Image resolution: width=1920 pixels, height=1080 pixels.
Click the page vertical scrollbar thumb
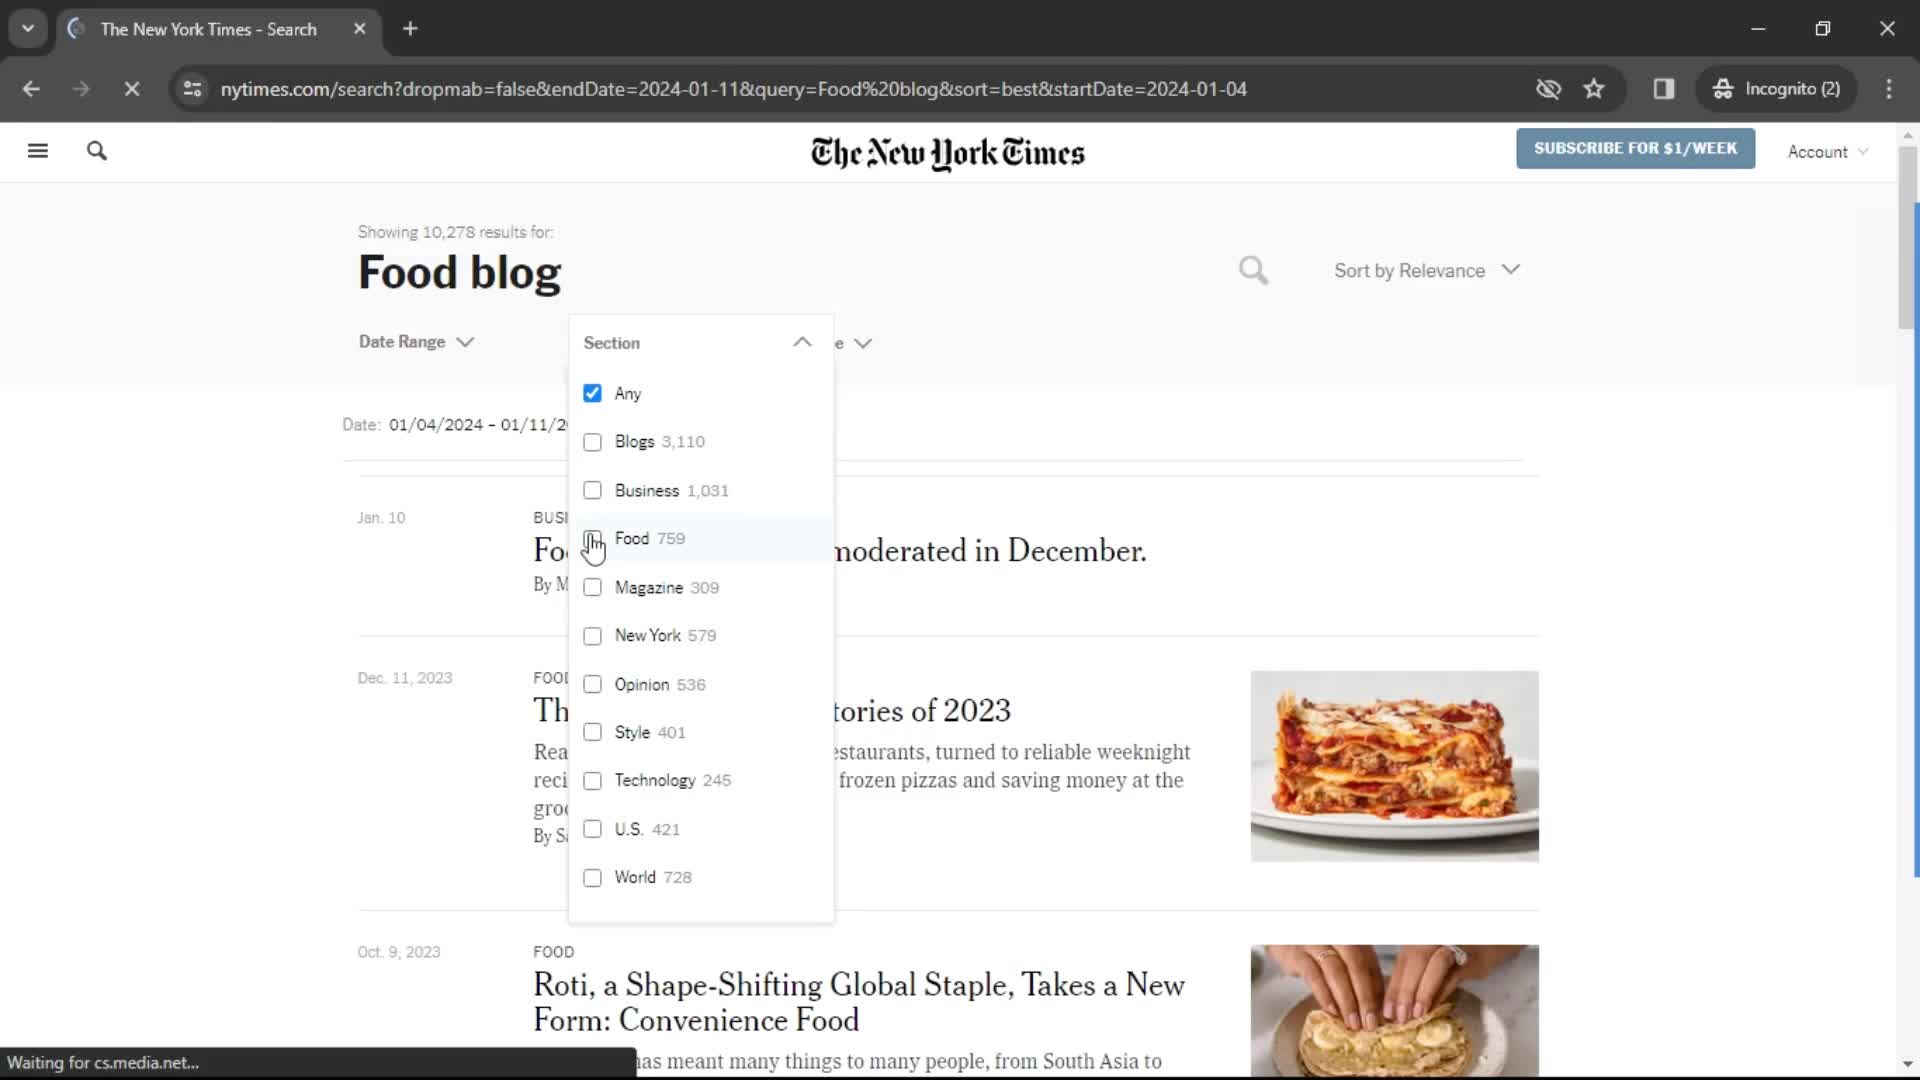[1907, 236]
